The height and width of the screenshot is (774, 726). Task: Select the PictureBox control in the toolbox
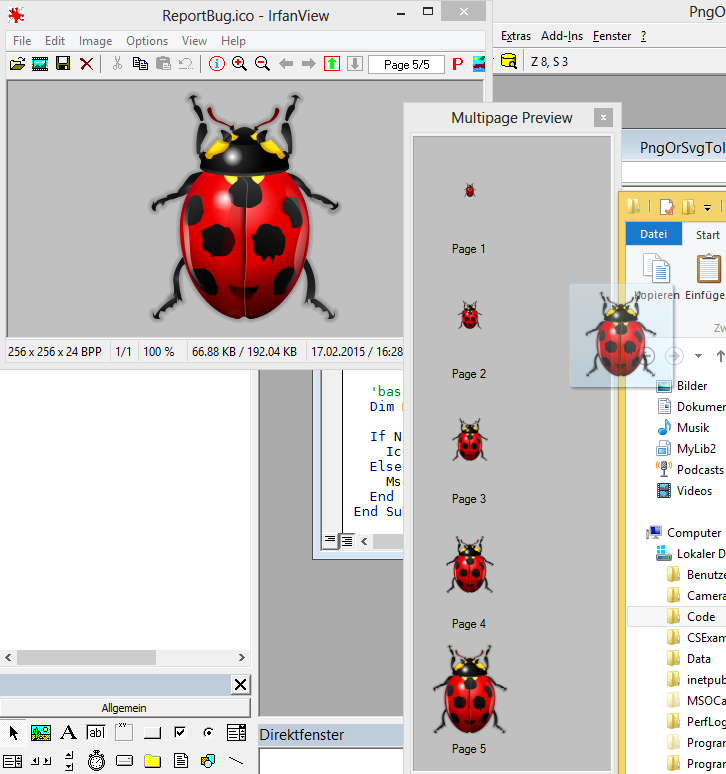click(x=41, y=733)
